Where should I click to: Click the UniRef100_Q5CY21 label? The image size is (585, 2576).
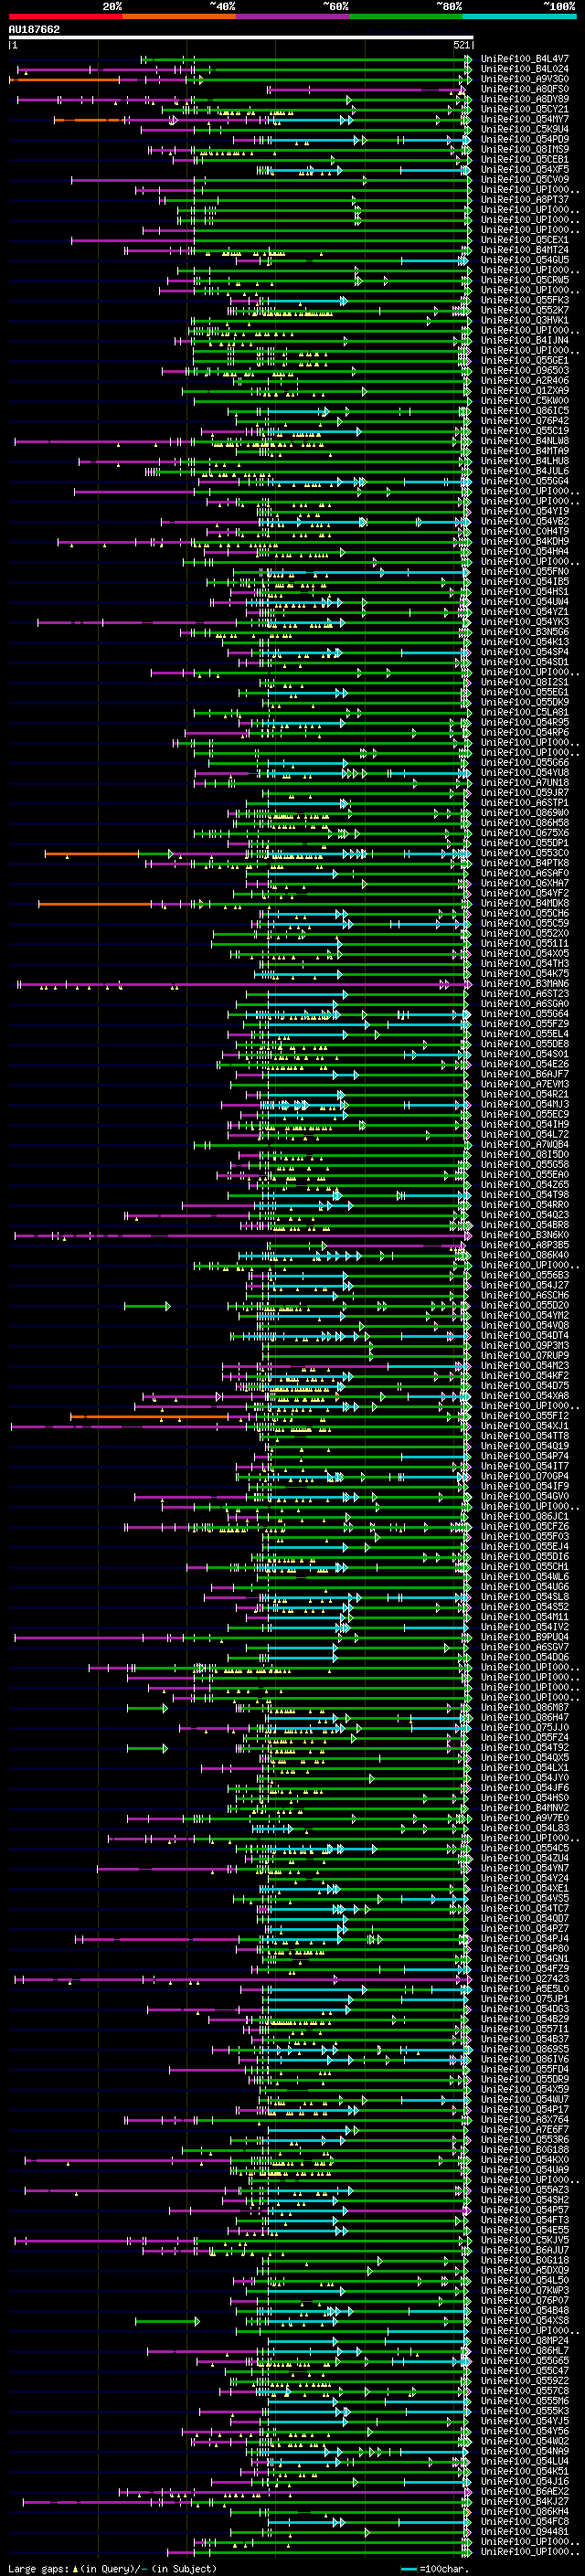(525, 109)
